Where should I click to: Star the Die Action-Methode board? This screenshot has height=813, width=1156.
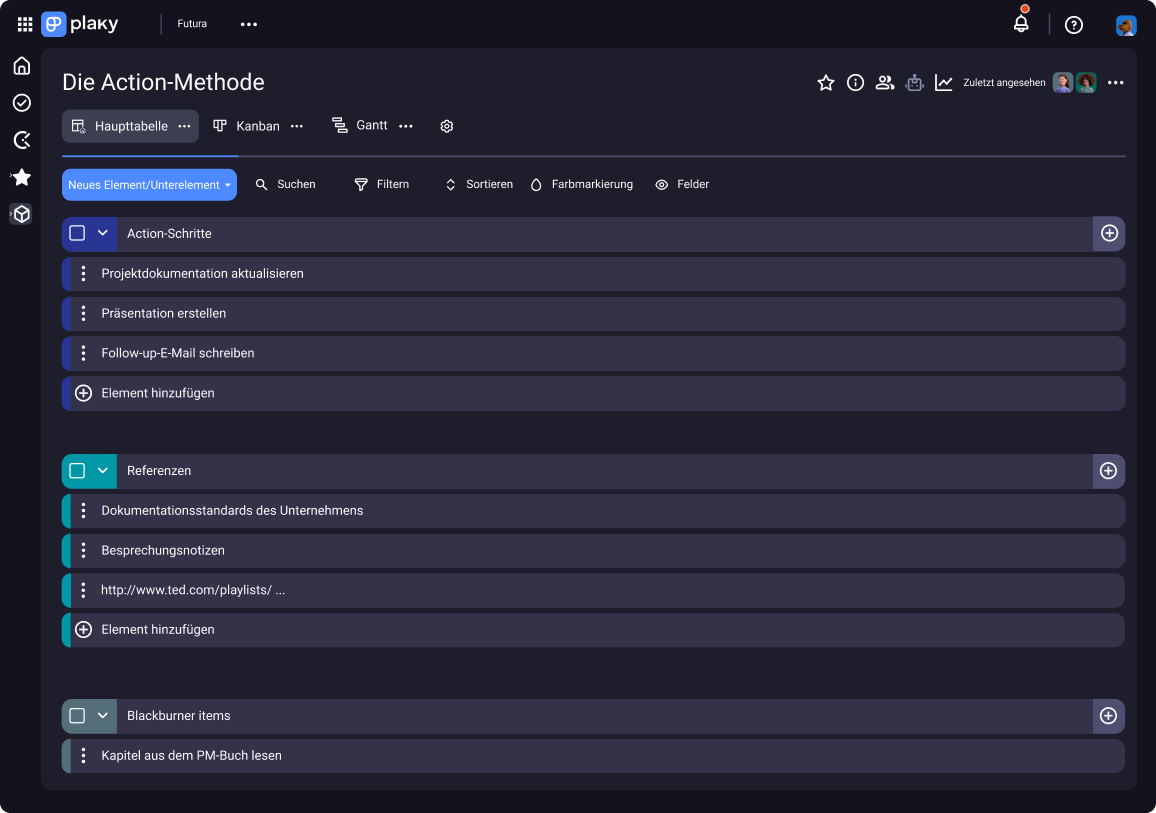click(826, 83)
